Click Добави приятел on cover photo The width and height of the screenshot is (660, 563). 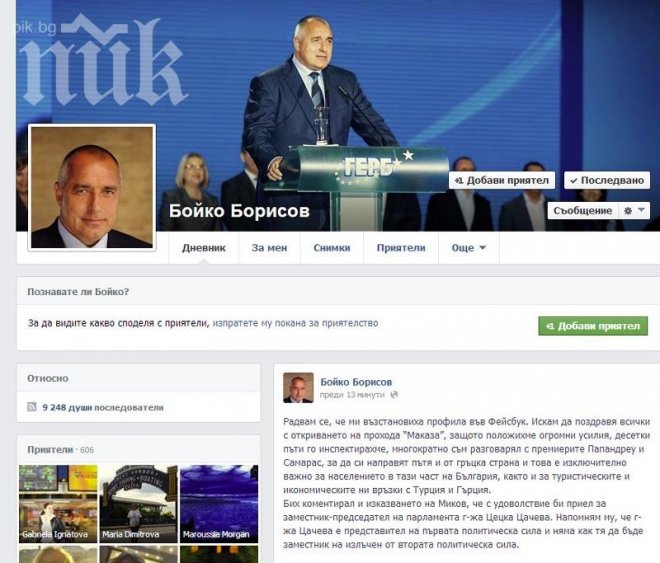(502, 181)
